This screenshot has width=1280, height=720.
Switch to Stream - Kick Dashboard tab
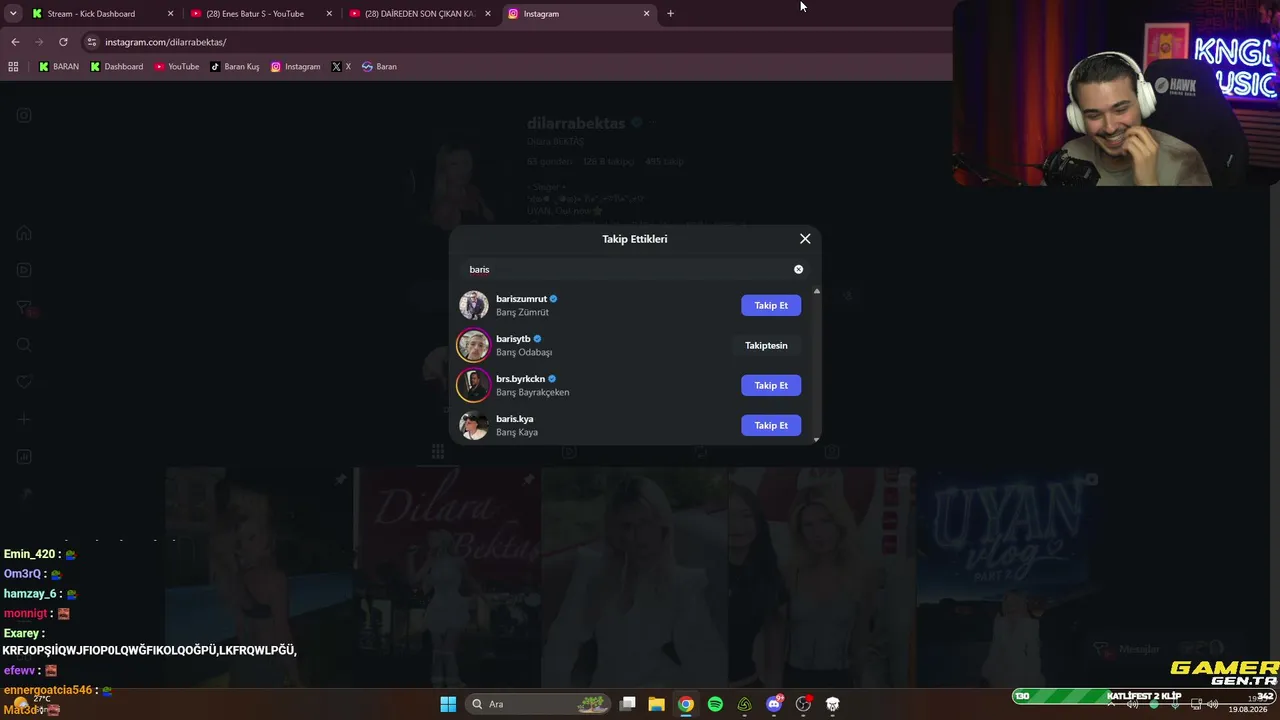(x=103, y=14)
